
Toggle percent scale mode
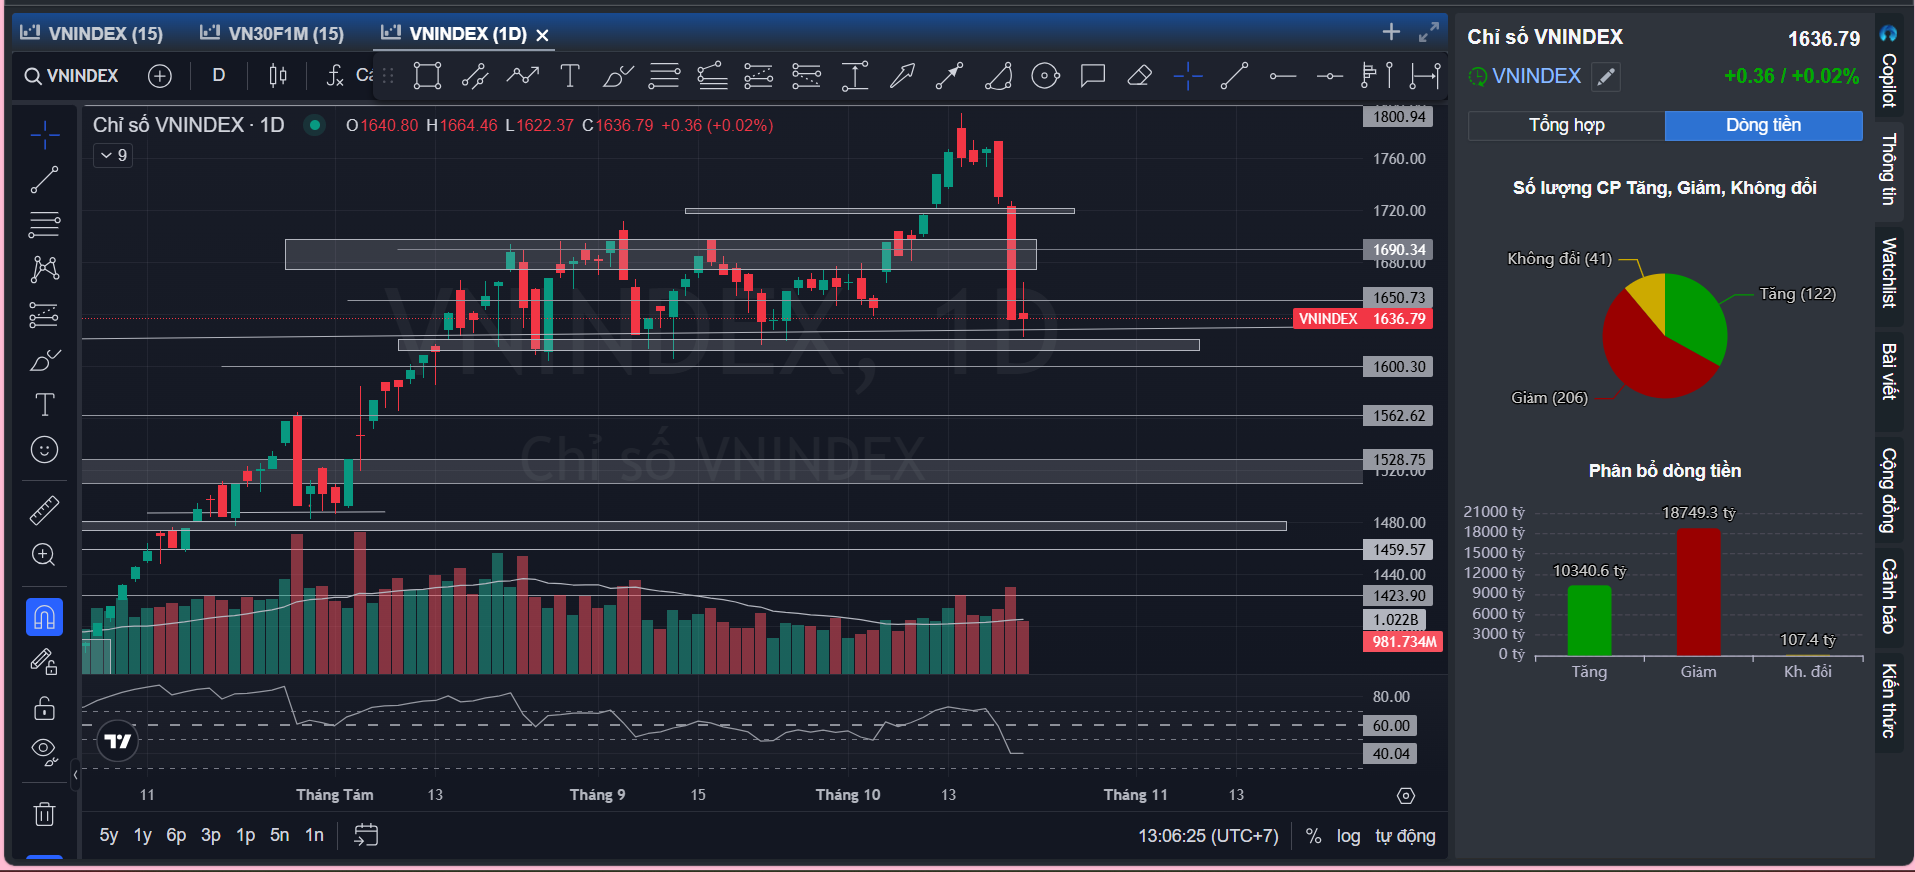pos(1313,836)
